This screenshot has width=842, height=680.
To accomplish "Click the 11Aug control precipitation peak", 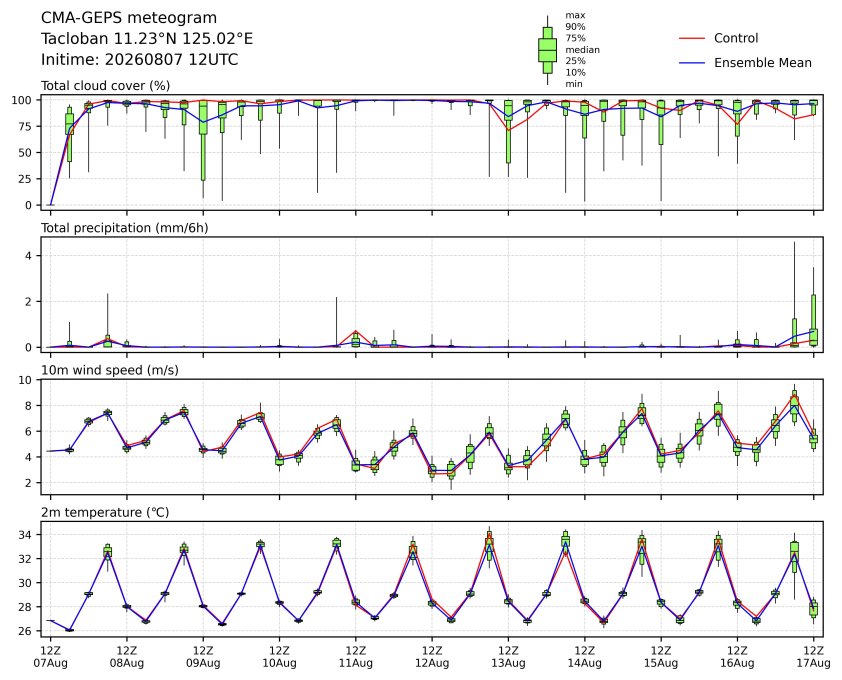I will point(355,331).
